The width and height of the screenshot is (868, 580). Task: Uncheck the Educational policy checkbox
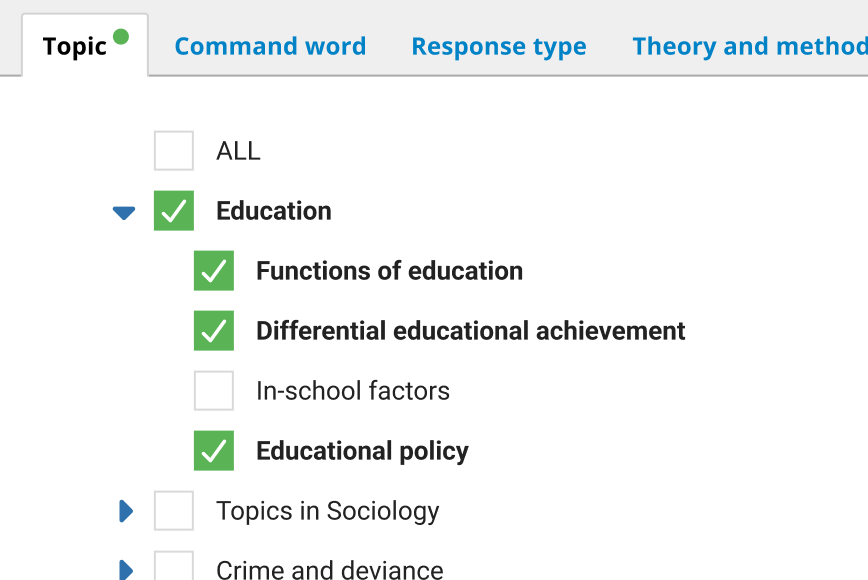click(x=214, y=451)
